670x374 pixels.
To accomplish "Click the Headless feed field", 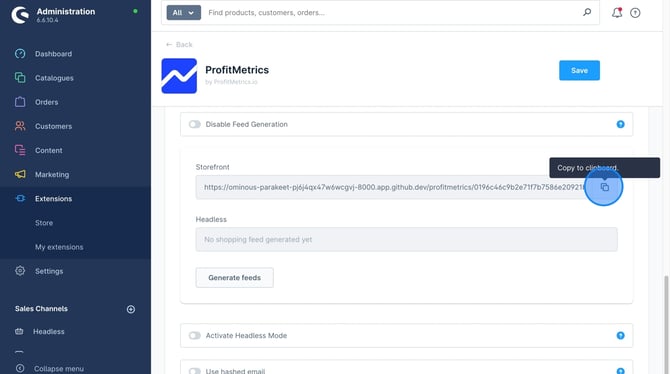I will pyautogui.click(x=406, y=239).
